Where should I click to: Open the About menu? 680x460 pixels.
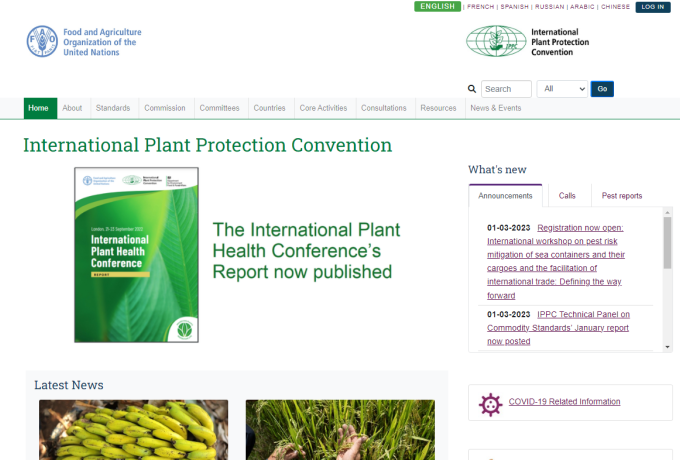(x=72, y=108)
